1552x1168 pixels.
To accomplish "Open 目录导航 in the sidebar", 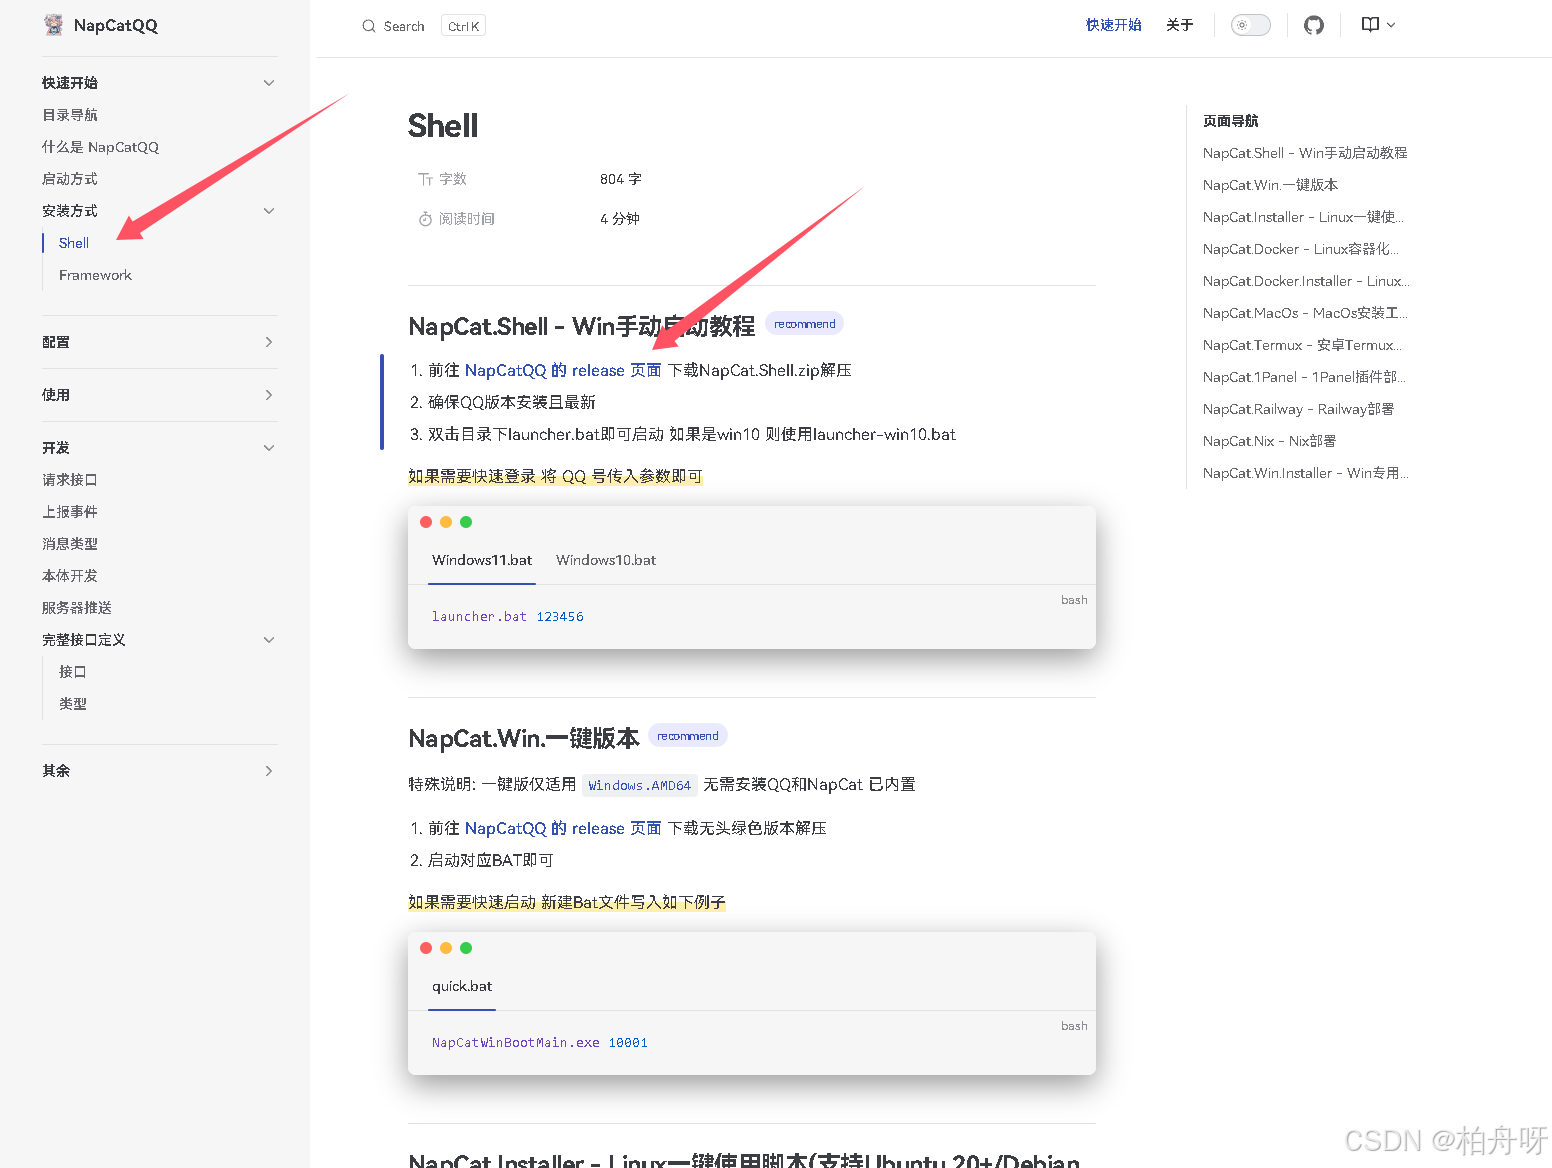I will (x=70, y=115).
